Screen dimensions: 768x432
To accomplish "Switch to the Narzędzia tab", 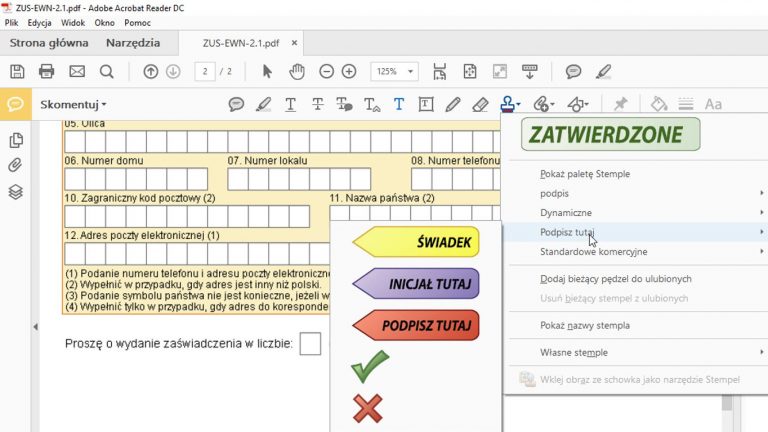I will (x=133, y=43).
